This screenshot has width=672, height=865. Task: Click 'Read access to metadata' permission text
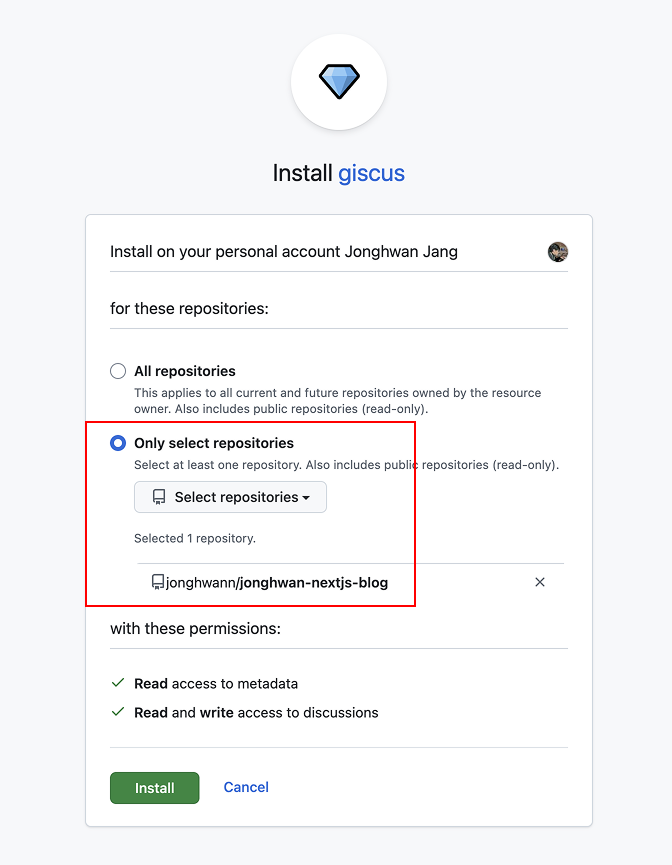(216, 684)
